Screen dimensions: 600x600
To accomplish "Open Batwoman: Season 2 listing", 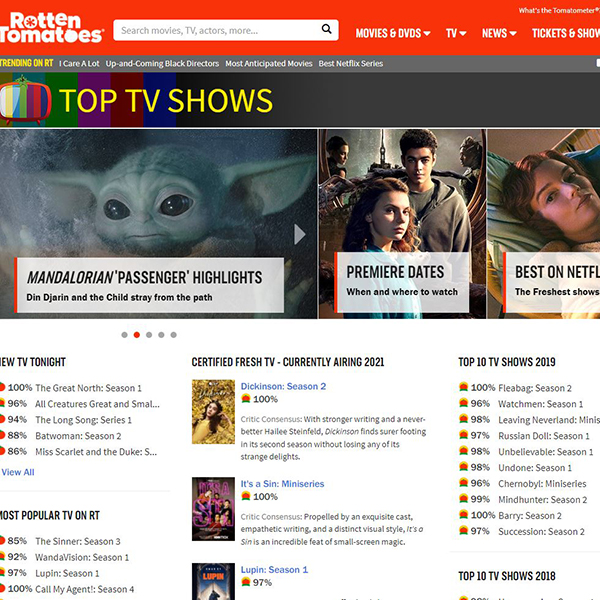I will pos(78,436).
